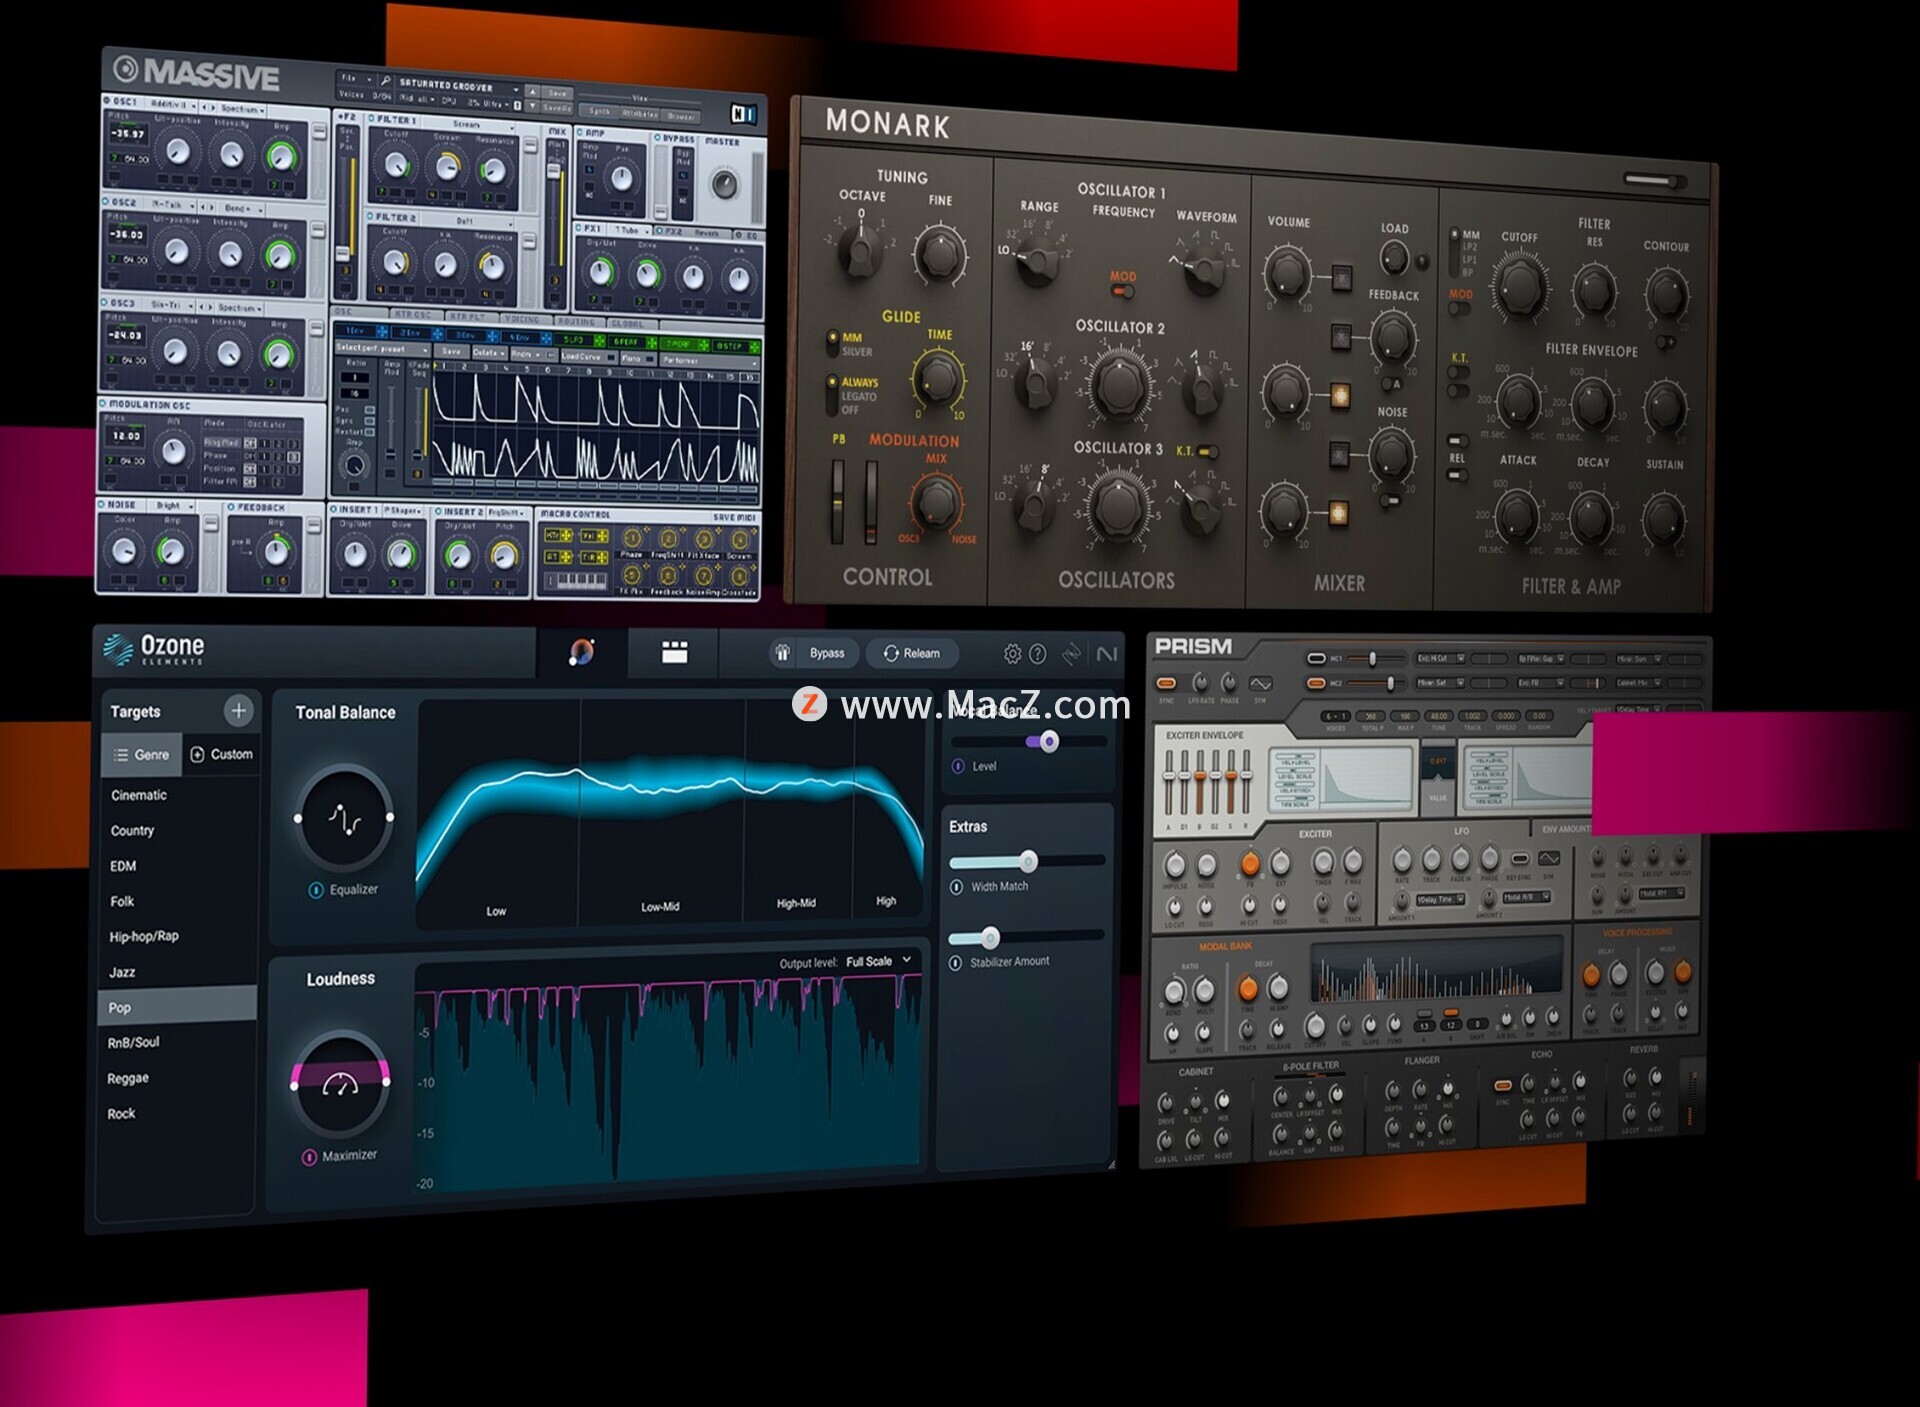
Task: Click the Relearn button in Ozone
Action: [x=911, y=654]
